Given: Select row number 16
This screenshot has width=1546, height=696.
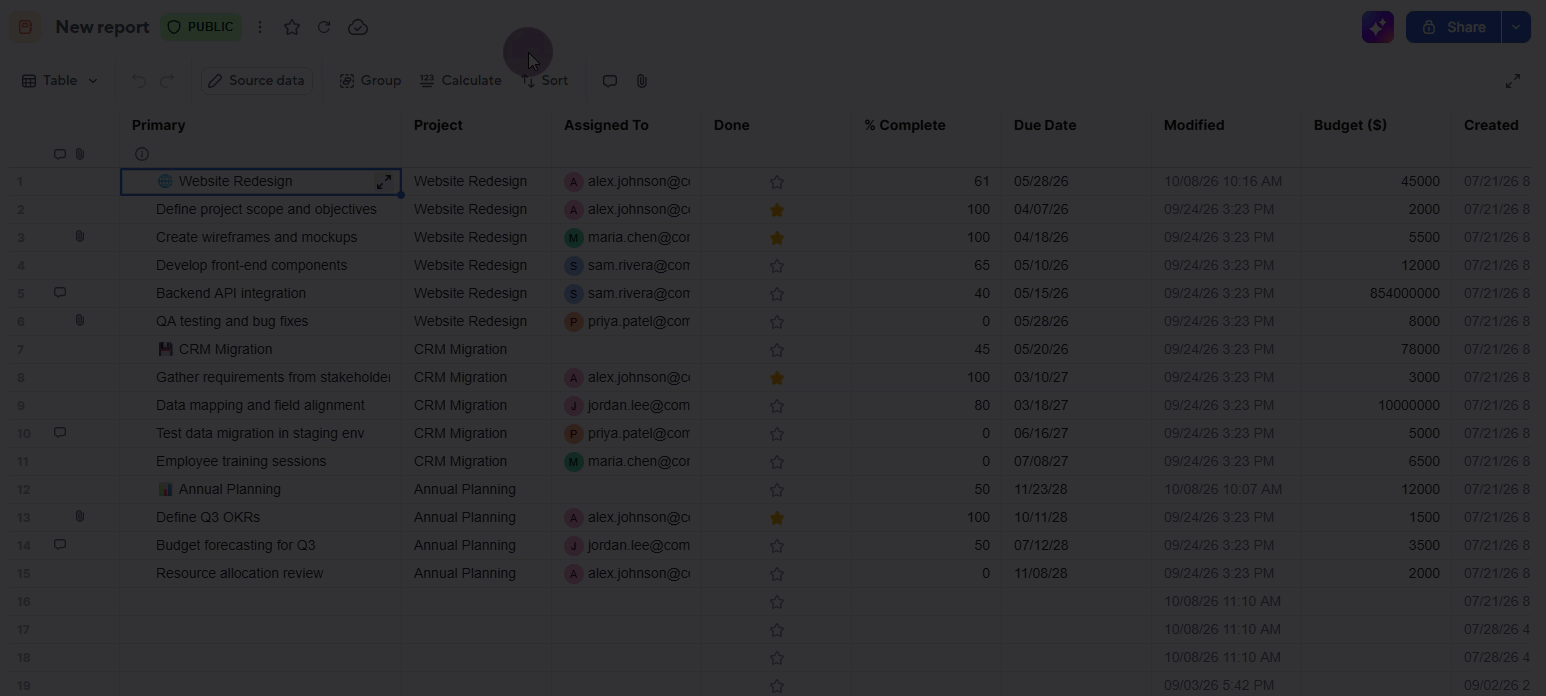Looking at the screenshot, I should click(x=23, y=601).
